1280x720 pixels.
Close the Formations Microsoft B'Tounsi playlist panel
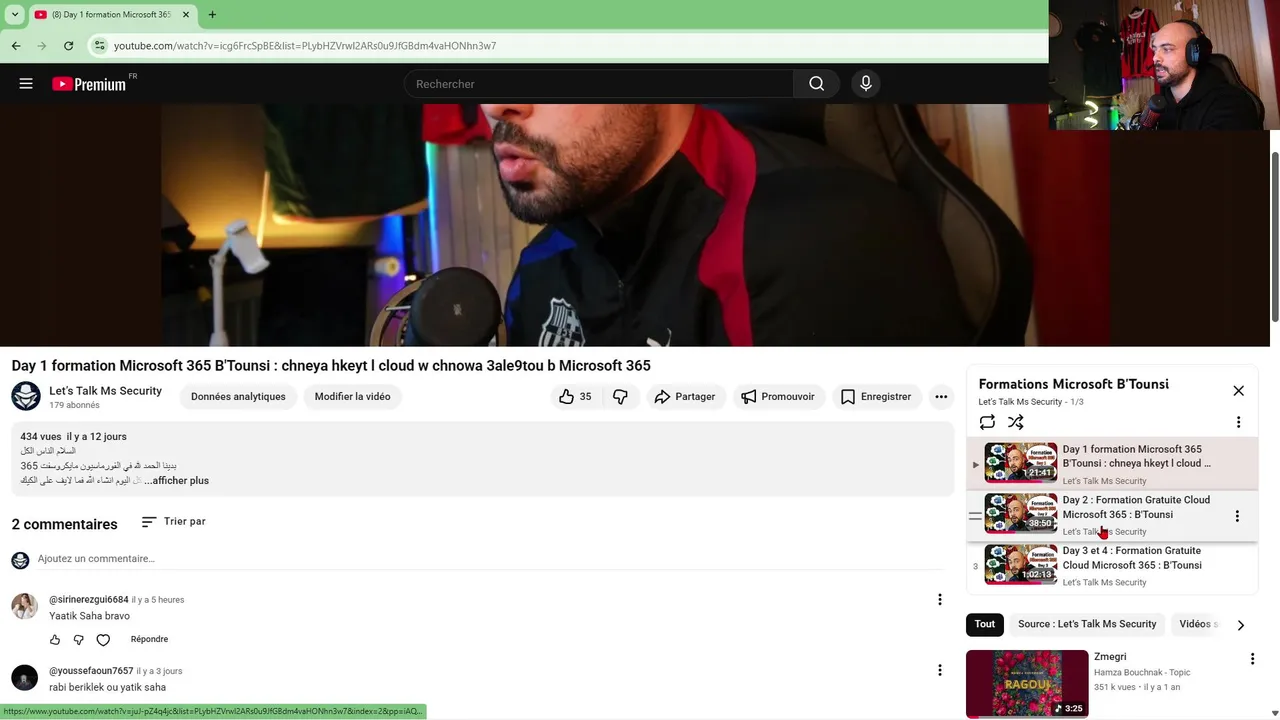pyautogui.click(x=1238, y=391)
